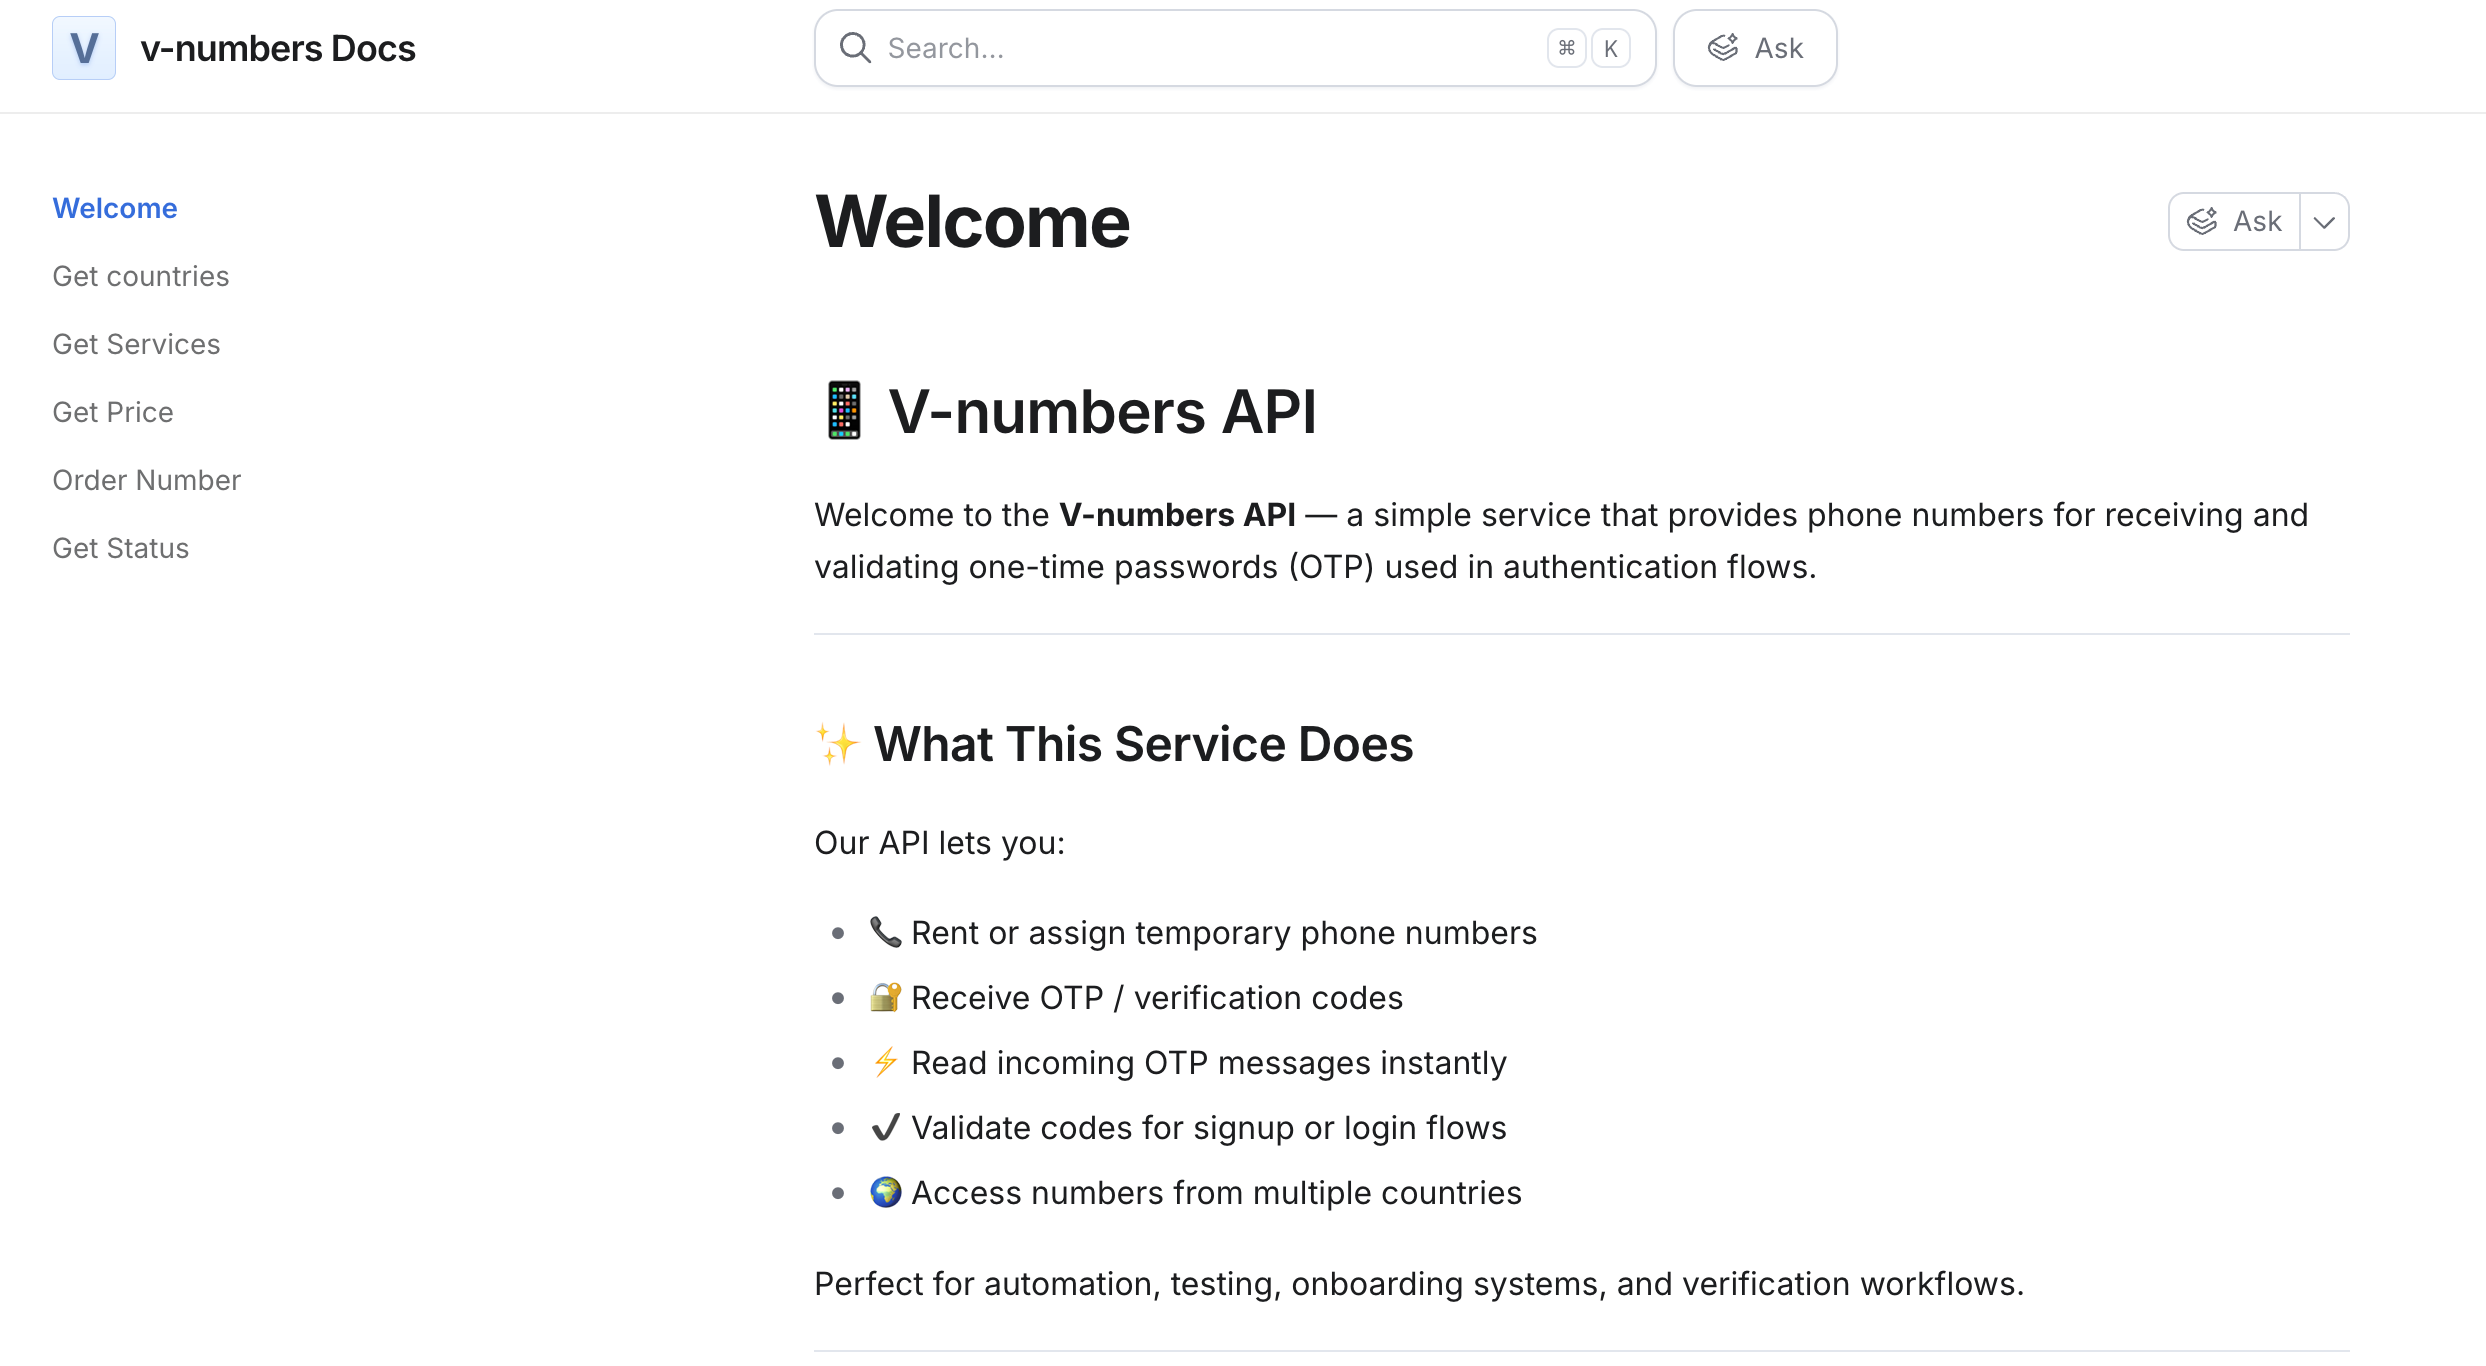Navigate to Get Price page
Viewport: 2486px width, 1366px height.
(113, 412)
